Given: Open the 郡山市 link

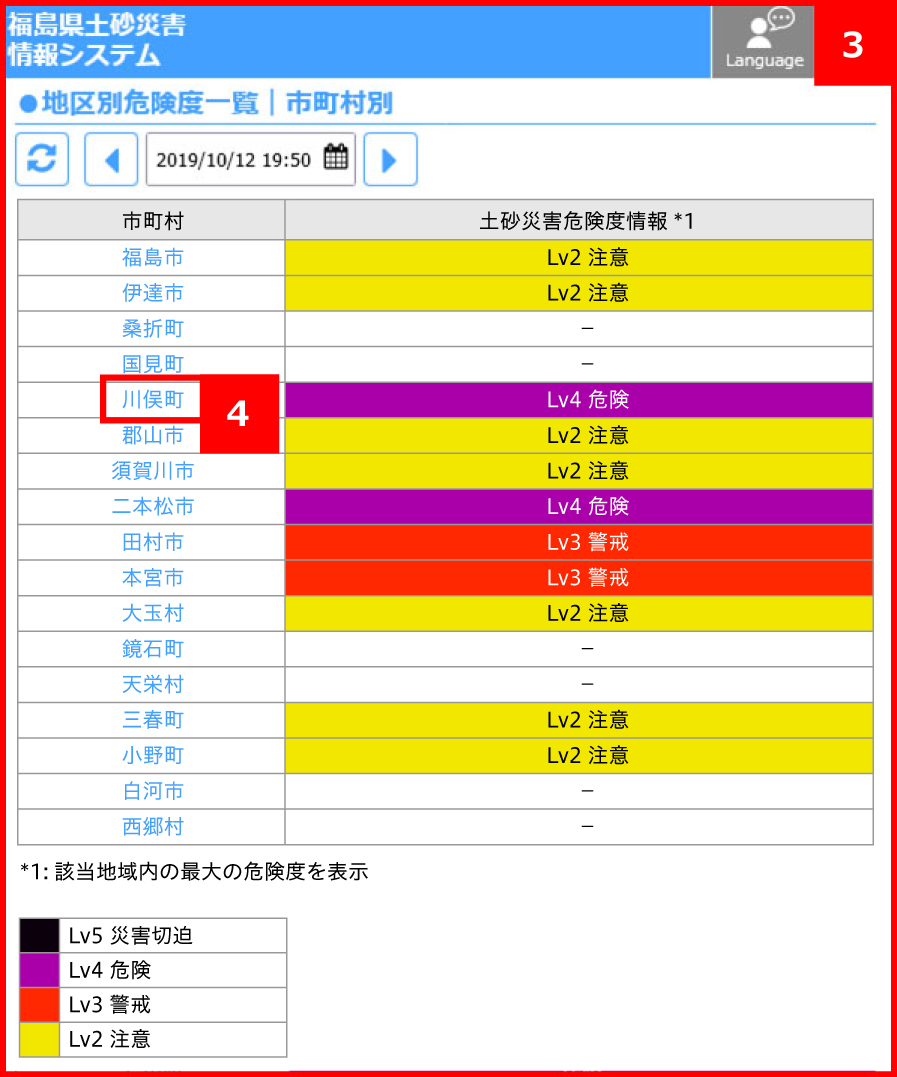Looking at the screenshot, I should [152, 435].
